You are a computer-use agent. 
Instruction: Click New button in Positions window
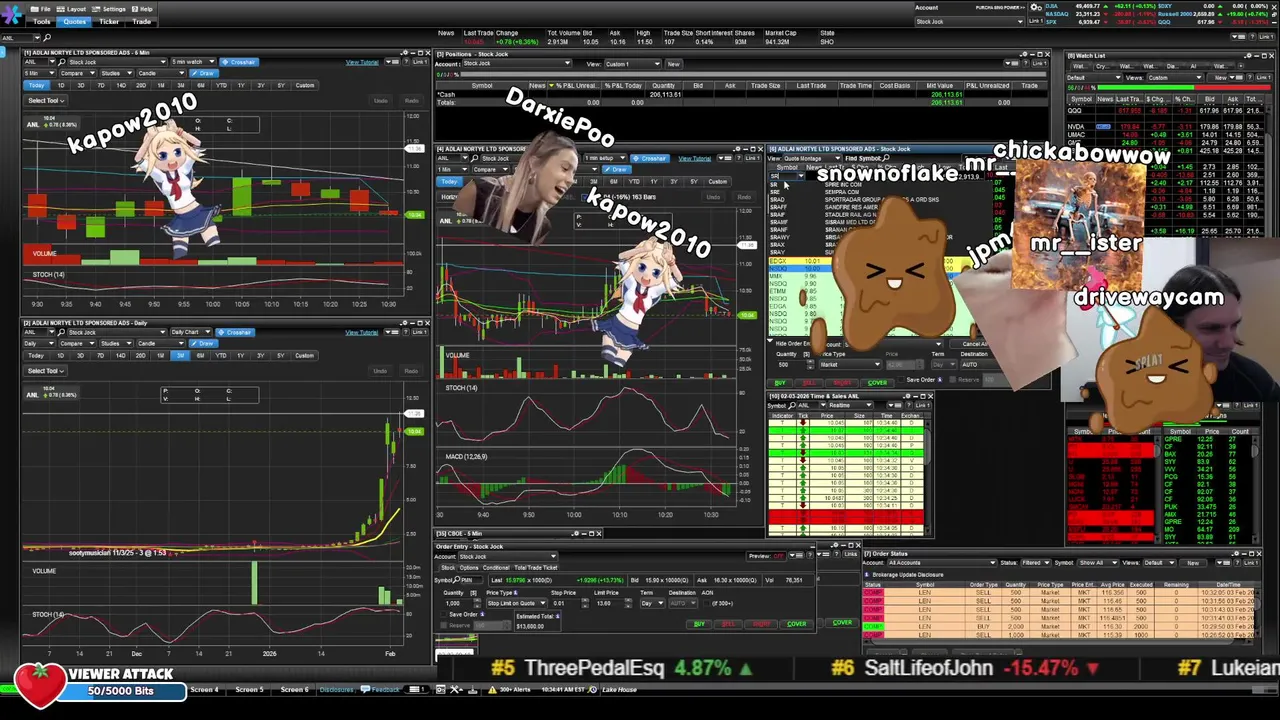pos(673,63)
